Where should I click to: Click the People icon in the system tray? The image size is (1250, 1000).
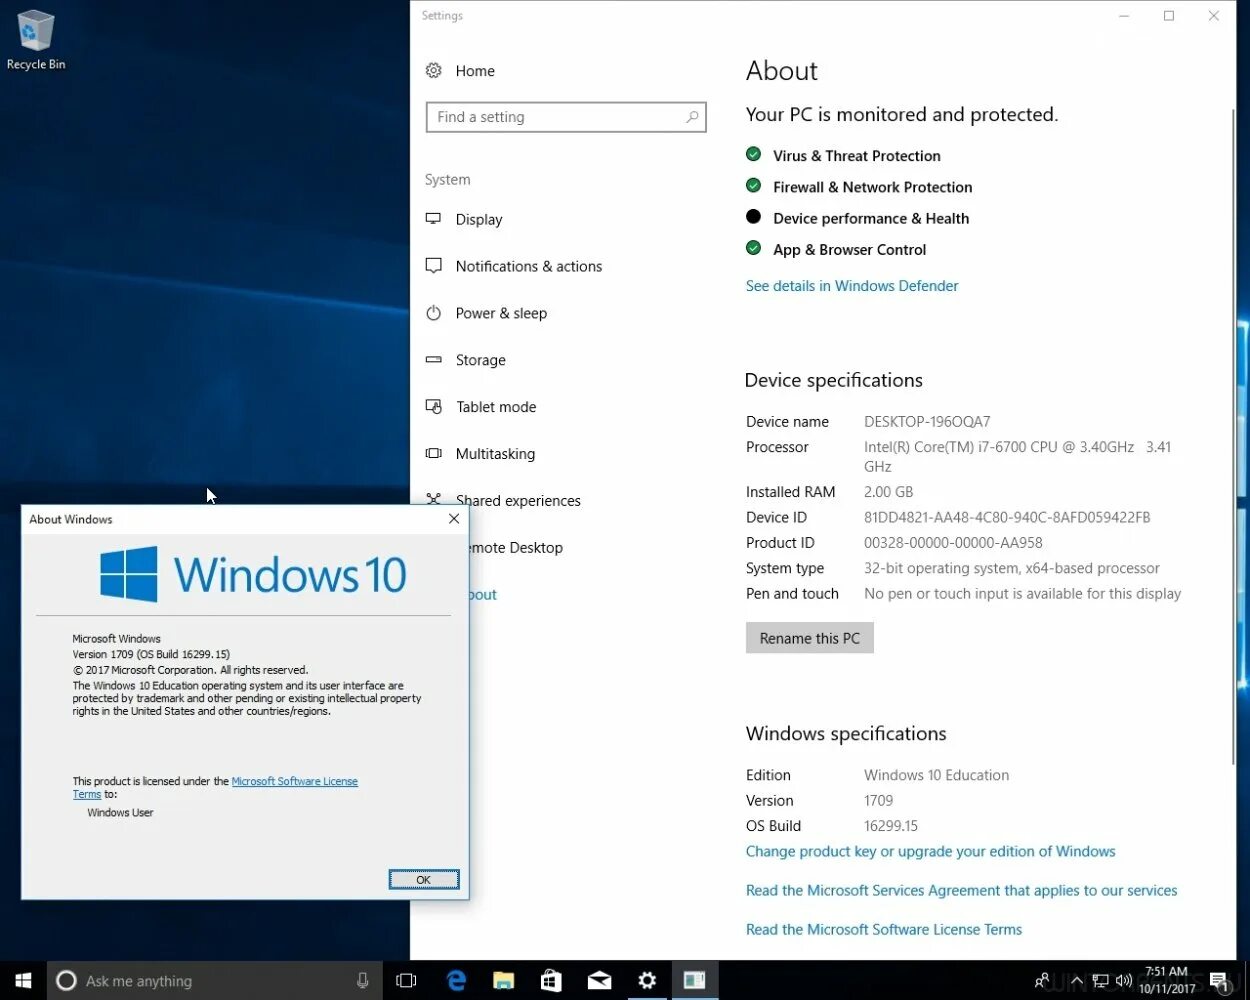(x=1043, y=981)
